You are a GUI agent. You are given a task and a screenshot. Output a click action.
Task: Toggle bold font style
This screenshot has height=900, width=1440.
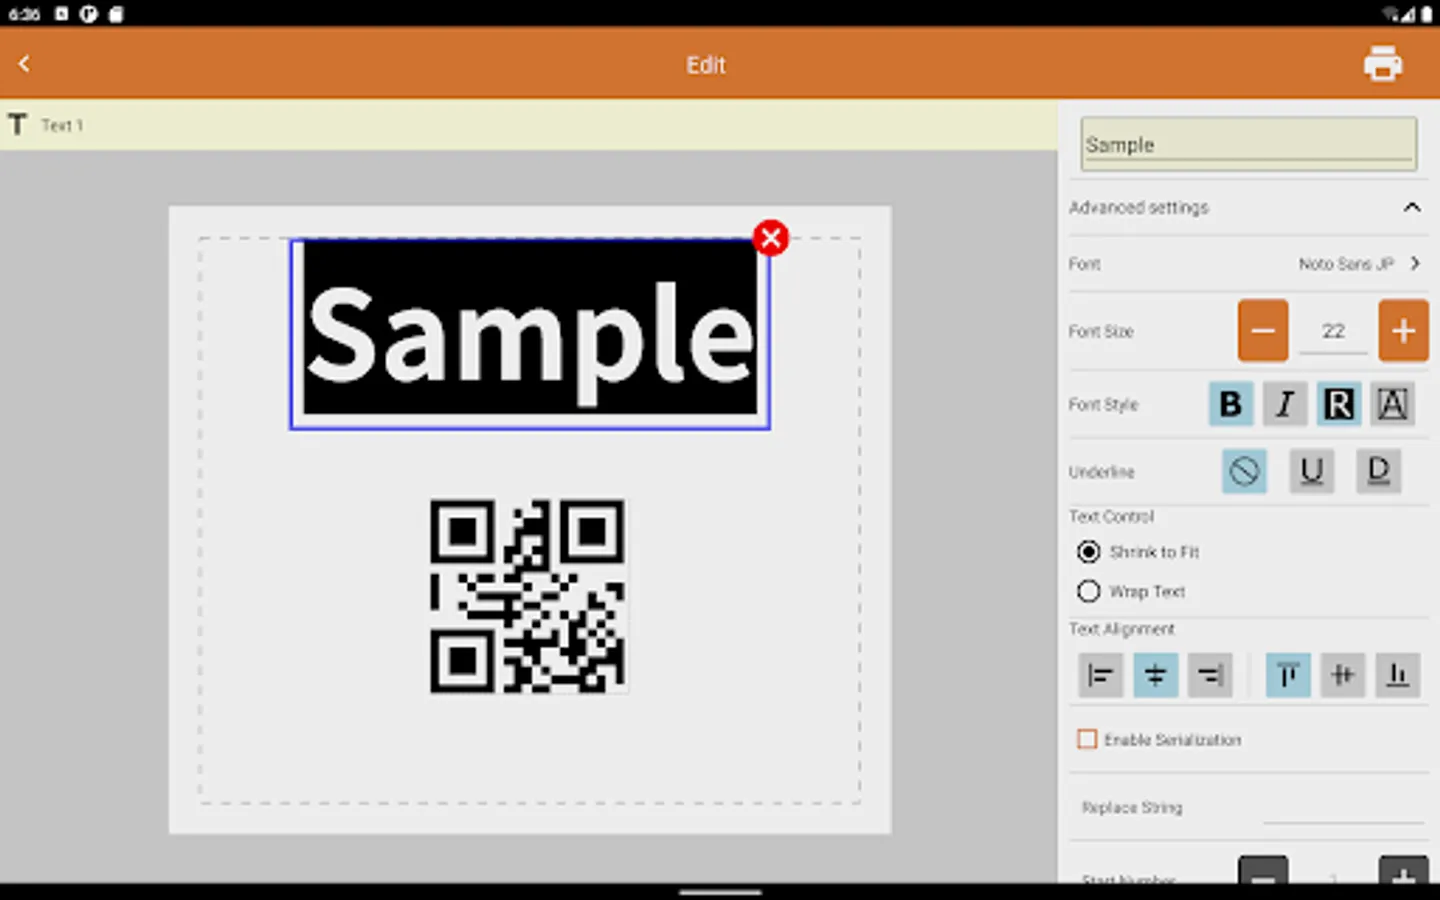coord(1231,404)
